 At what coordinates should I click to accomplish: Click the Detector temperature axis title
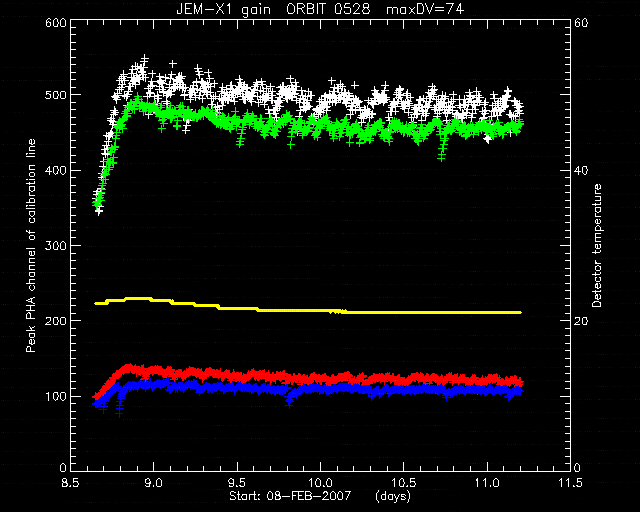[597, 245]
